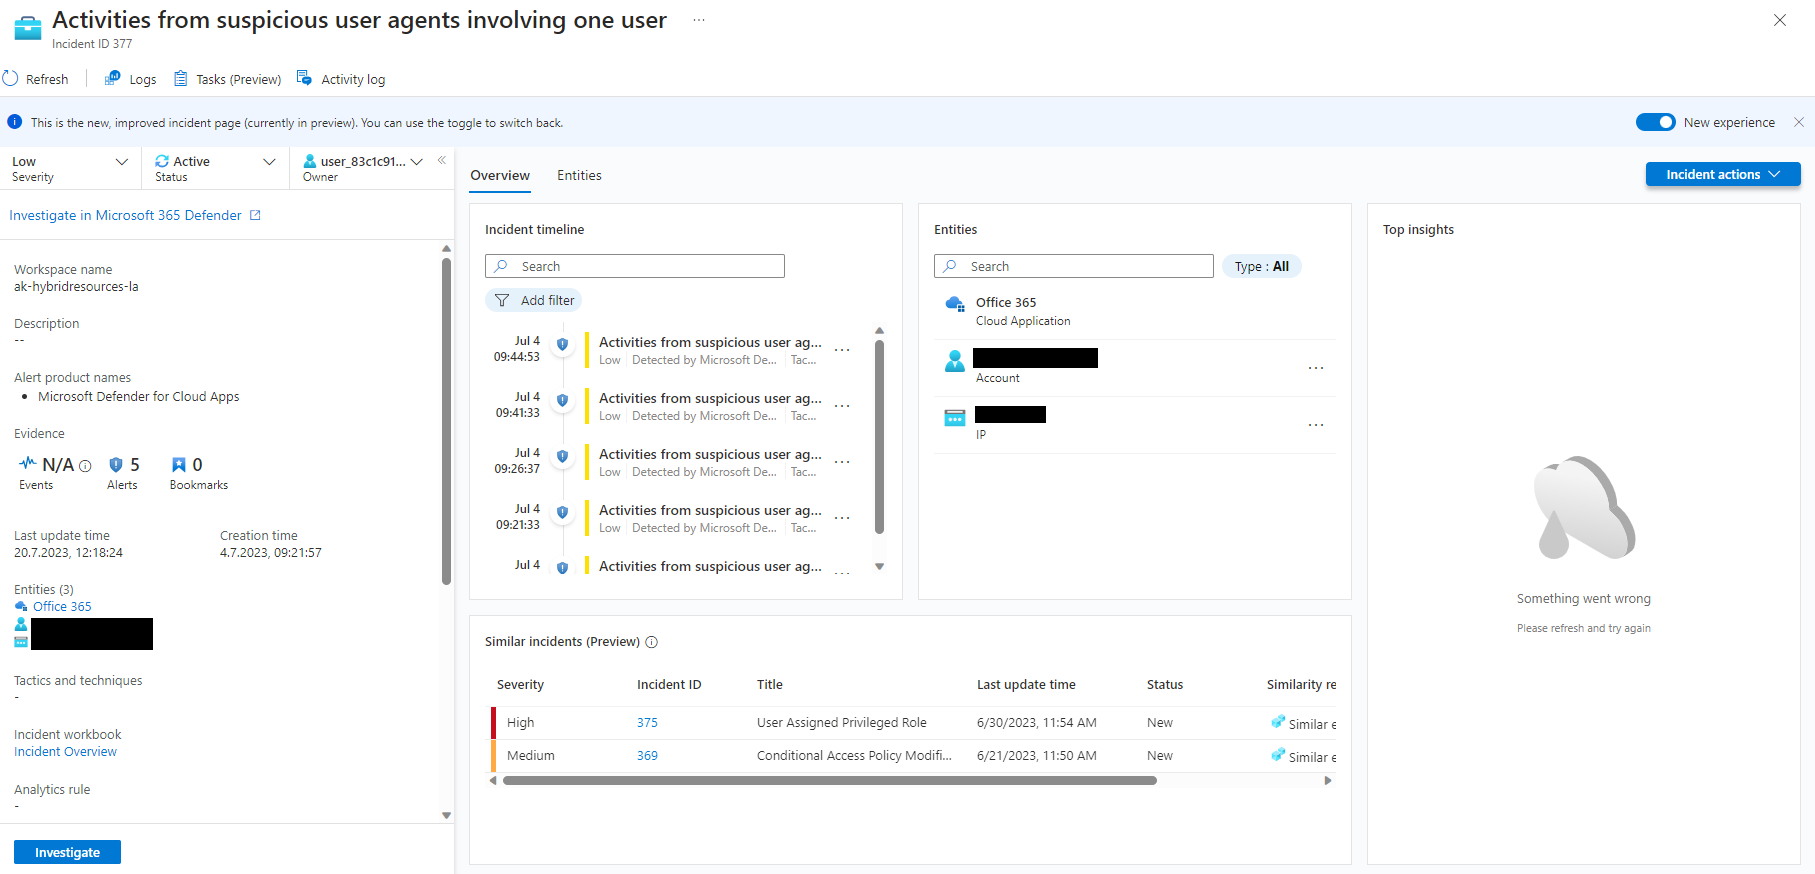Select the Office 365 cloud application entity

pyautogui.click(x=1135, y=311)
